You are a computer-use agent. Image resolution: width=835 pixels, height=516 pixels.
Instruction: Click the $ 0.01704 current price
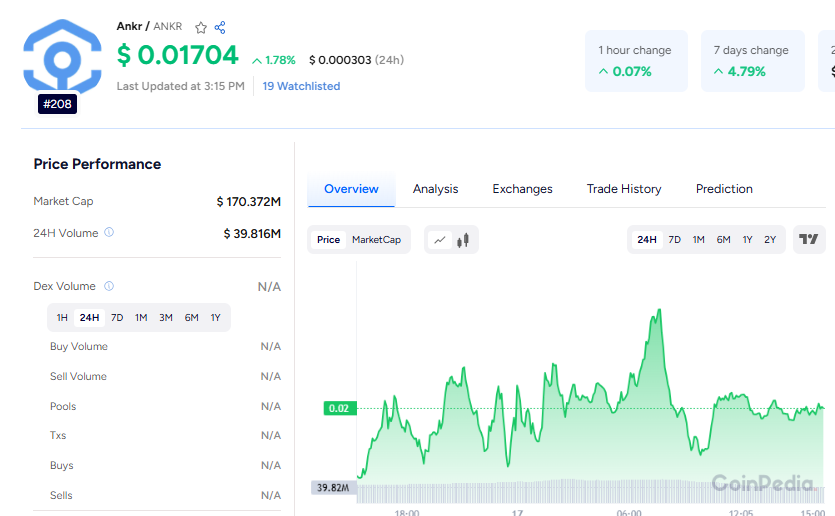(177, 55)
